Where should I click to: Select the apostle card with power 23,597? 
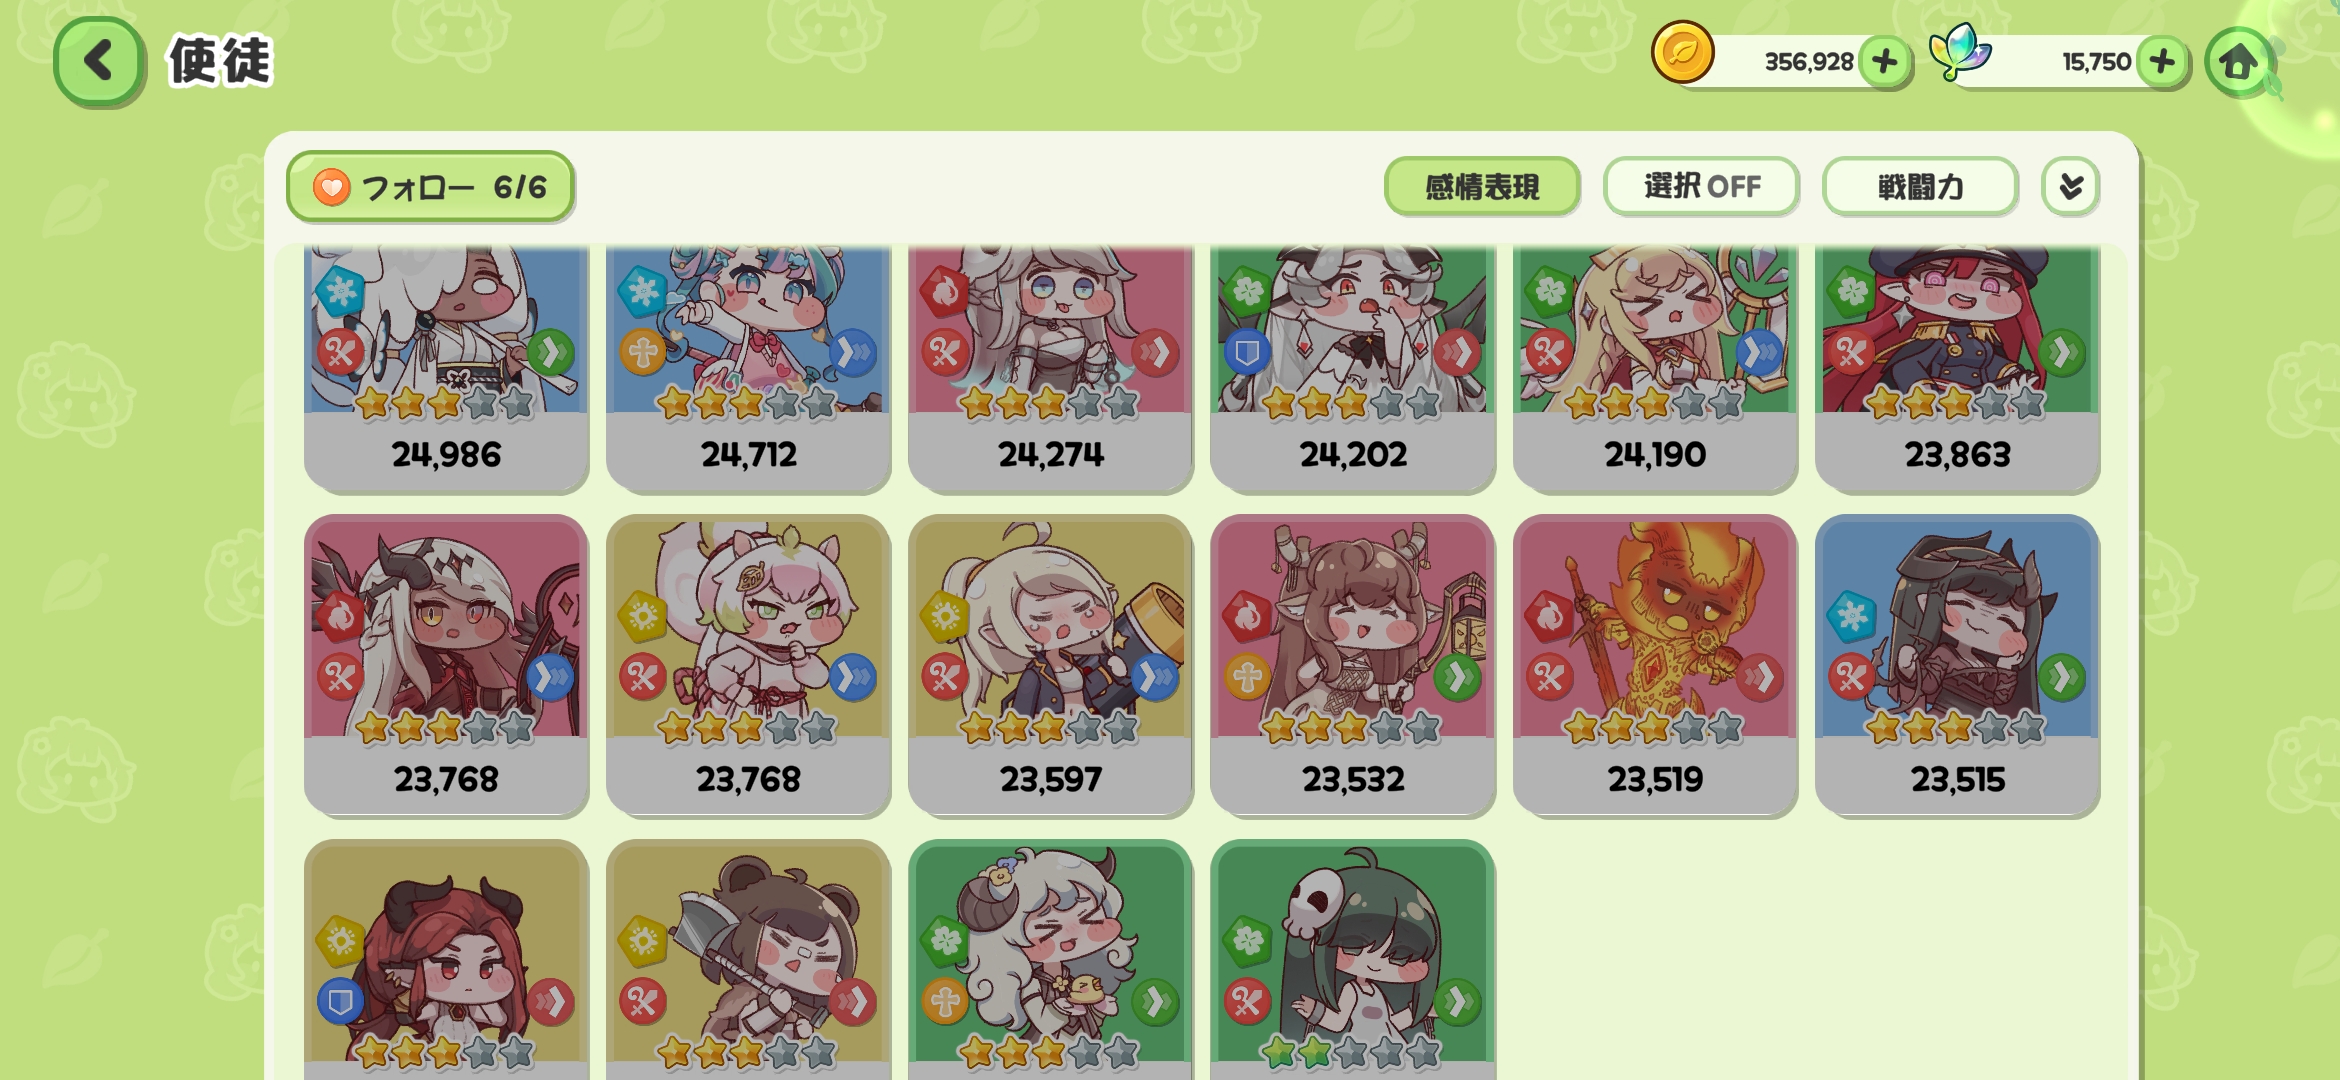pyautogui.click(x=1050, y=665)
